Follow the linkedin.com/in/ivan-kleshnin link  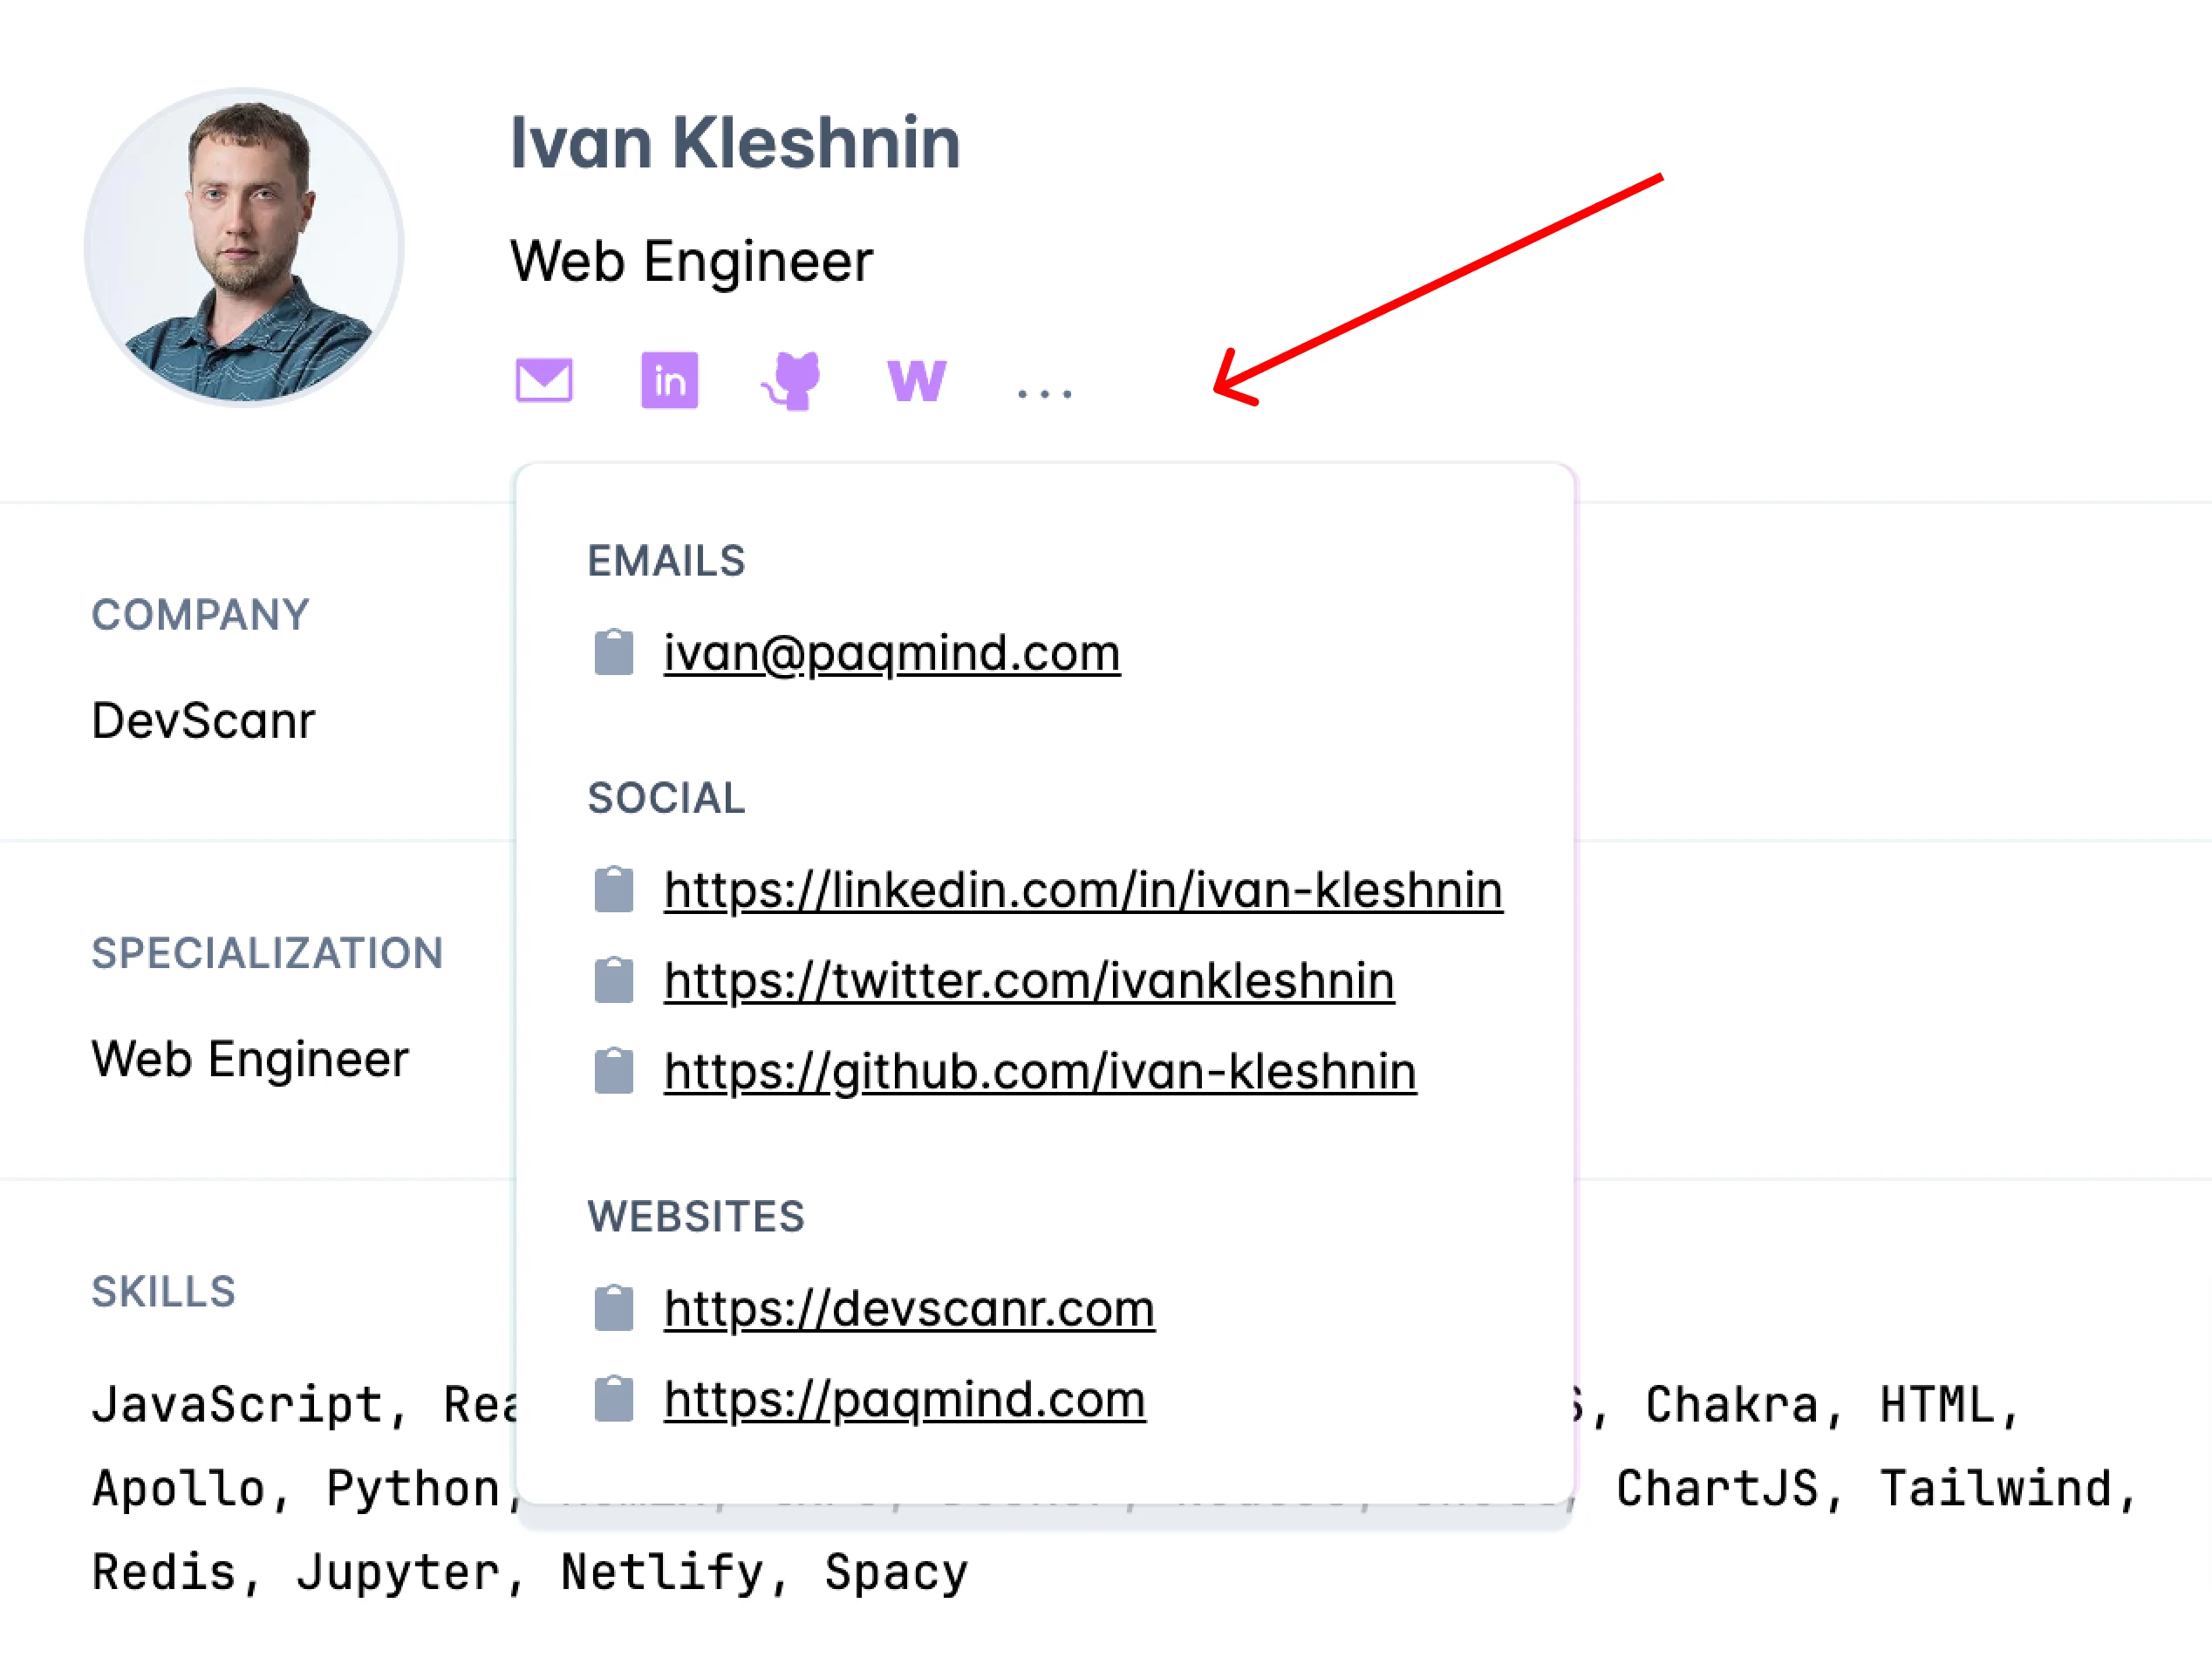click(1082, 889)
